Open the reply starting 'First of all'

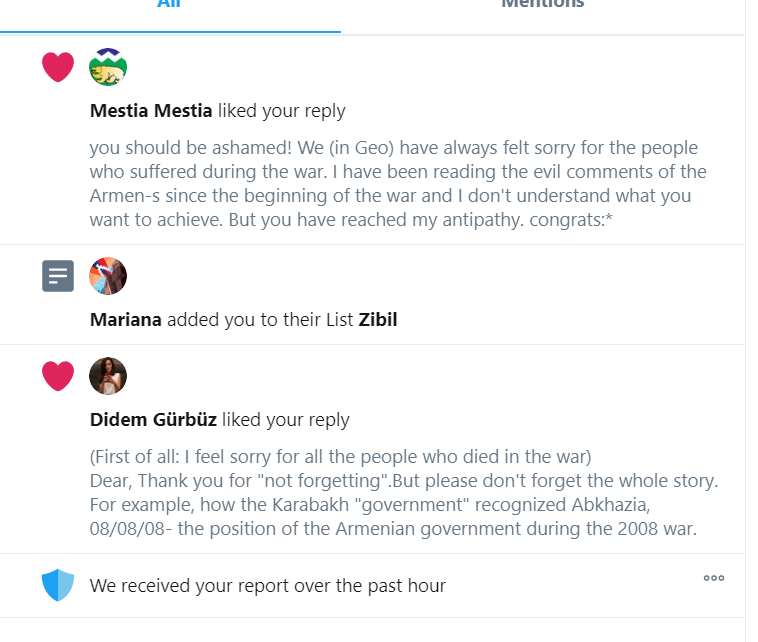point(404,493)
